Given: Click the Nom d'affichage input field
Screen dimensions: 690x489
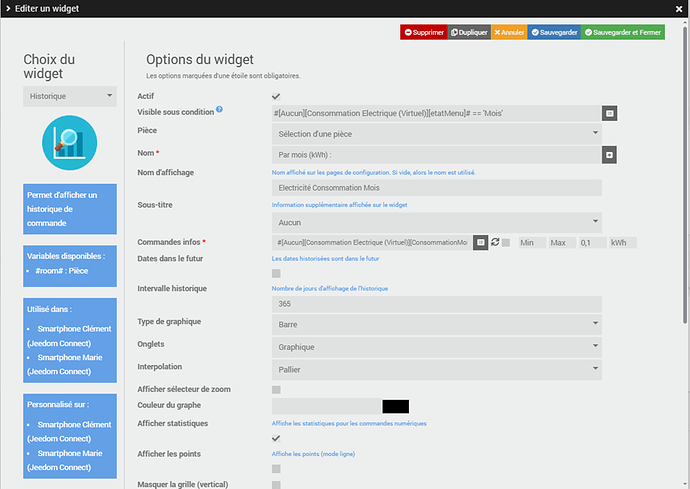Looking at the screenshot, I should point(437,188).
